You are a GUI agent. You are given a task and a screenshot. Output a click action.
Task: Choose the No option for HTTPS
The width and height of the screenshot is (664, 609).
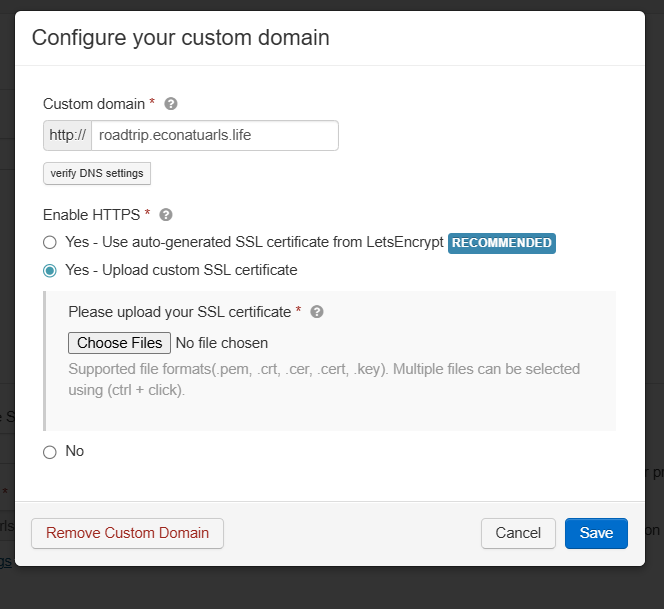click(50, 452)
